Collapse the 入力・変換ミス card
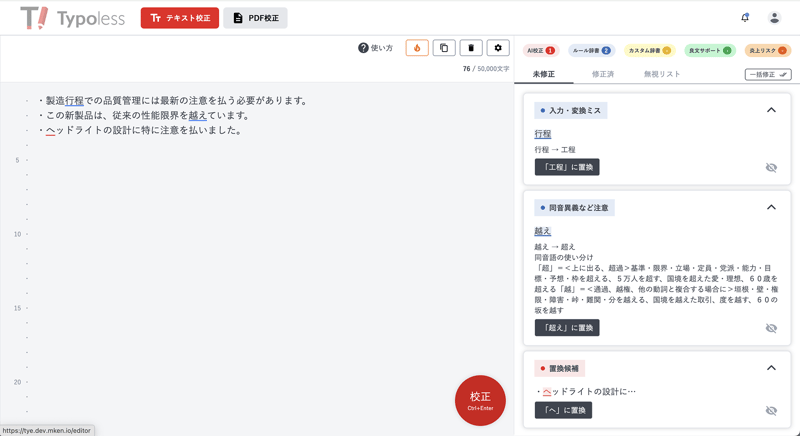The width and height of the screenshot is (800, 436). click(x=771, y=110)
